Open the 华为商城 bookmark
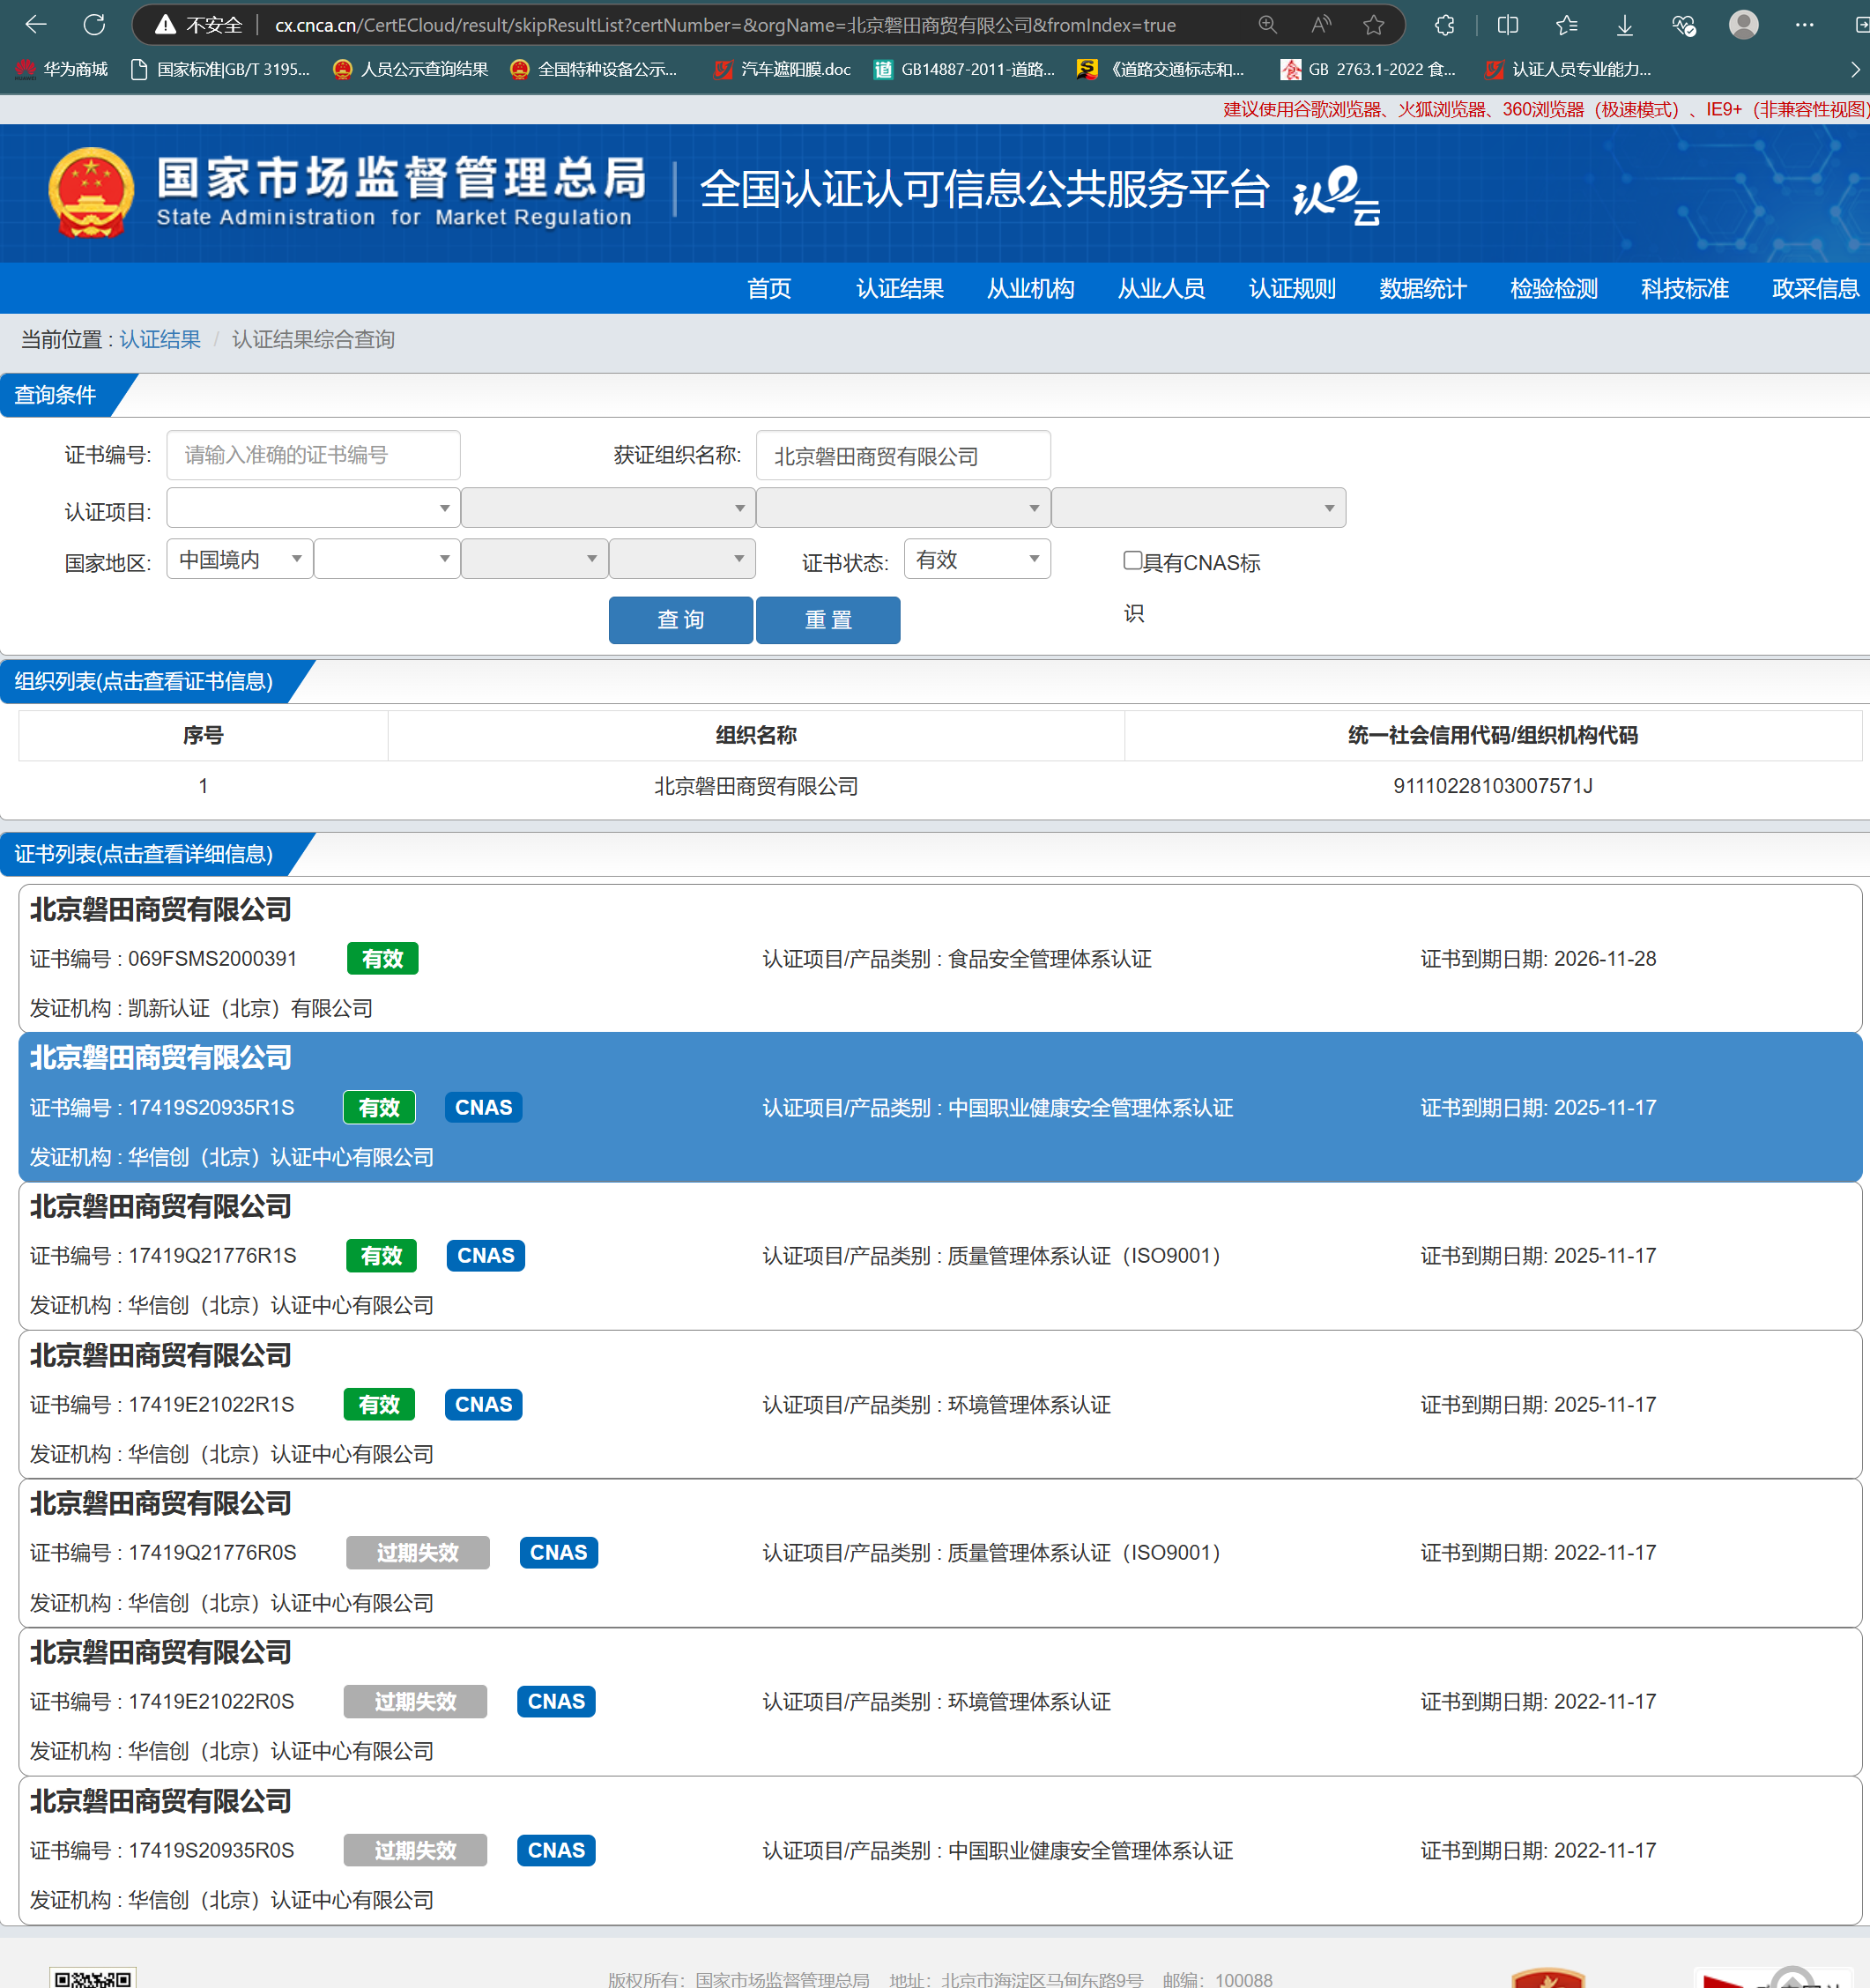 (61, 69)
